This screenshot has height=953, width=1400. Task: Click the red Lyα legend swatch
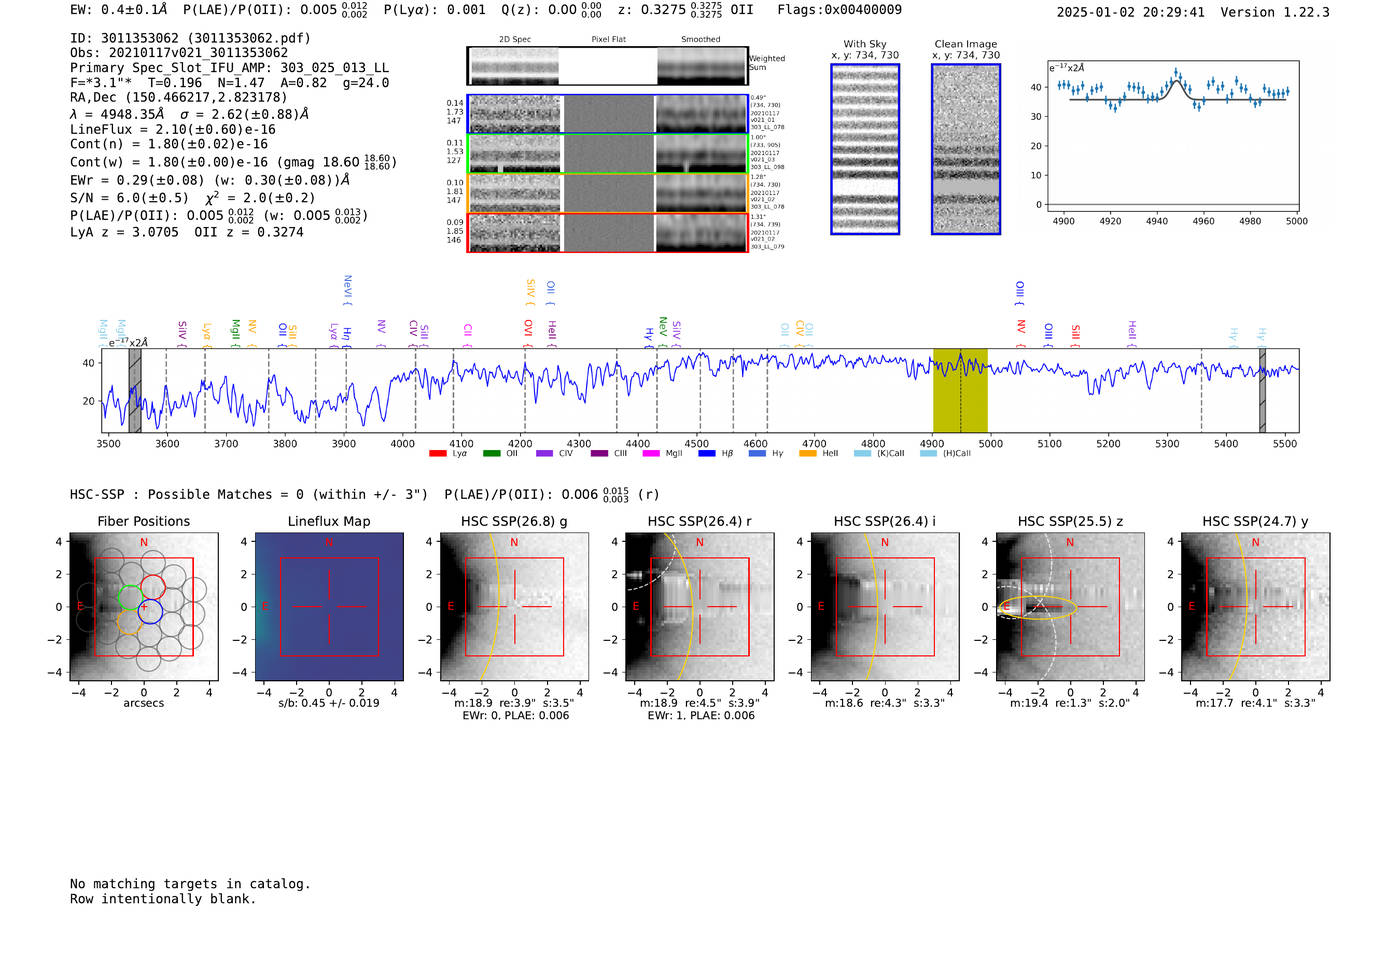[x=437, y=454]
